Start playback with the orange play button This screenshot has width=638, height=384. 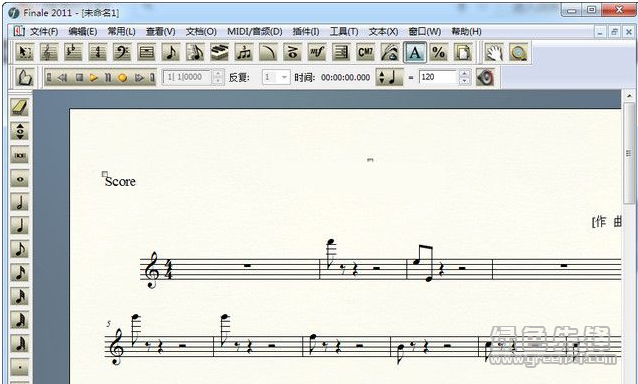coord(94,77)
